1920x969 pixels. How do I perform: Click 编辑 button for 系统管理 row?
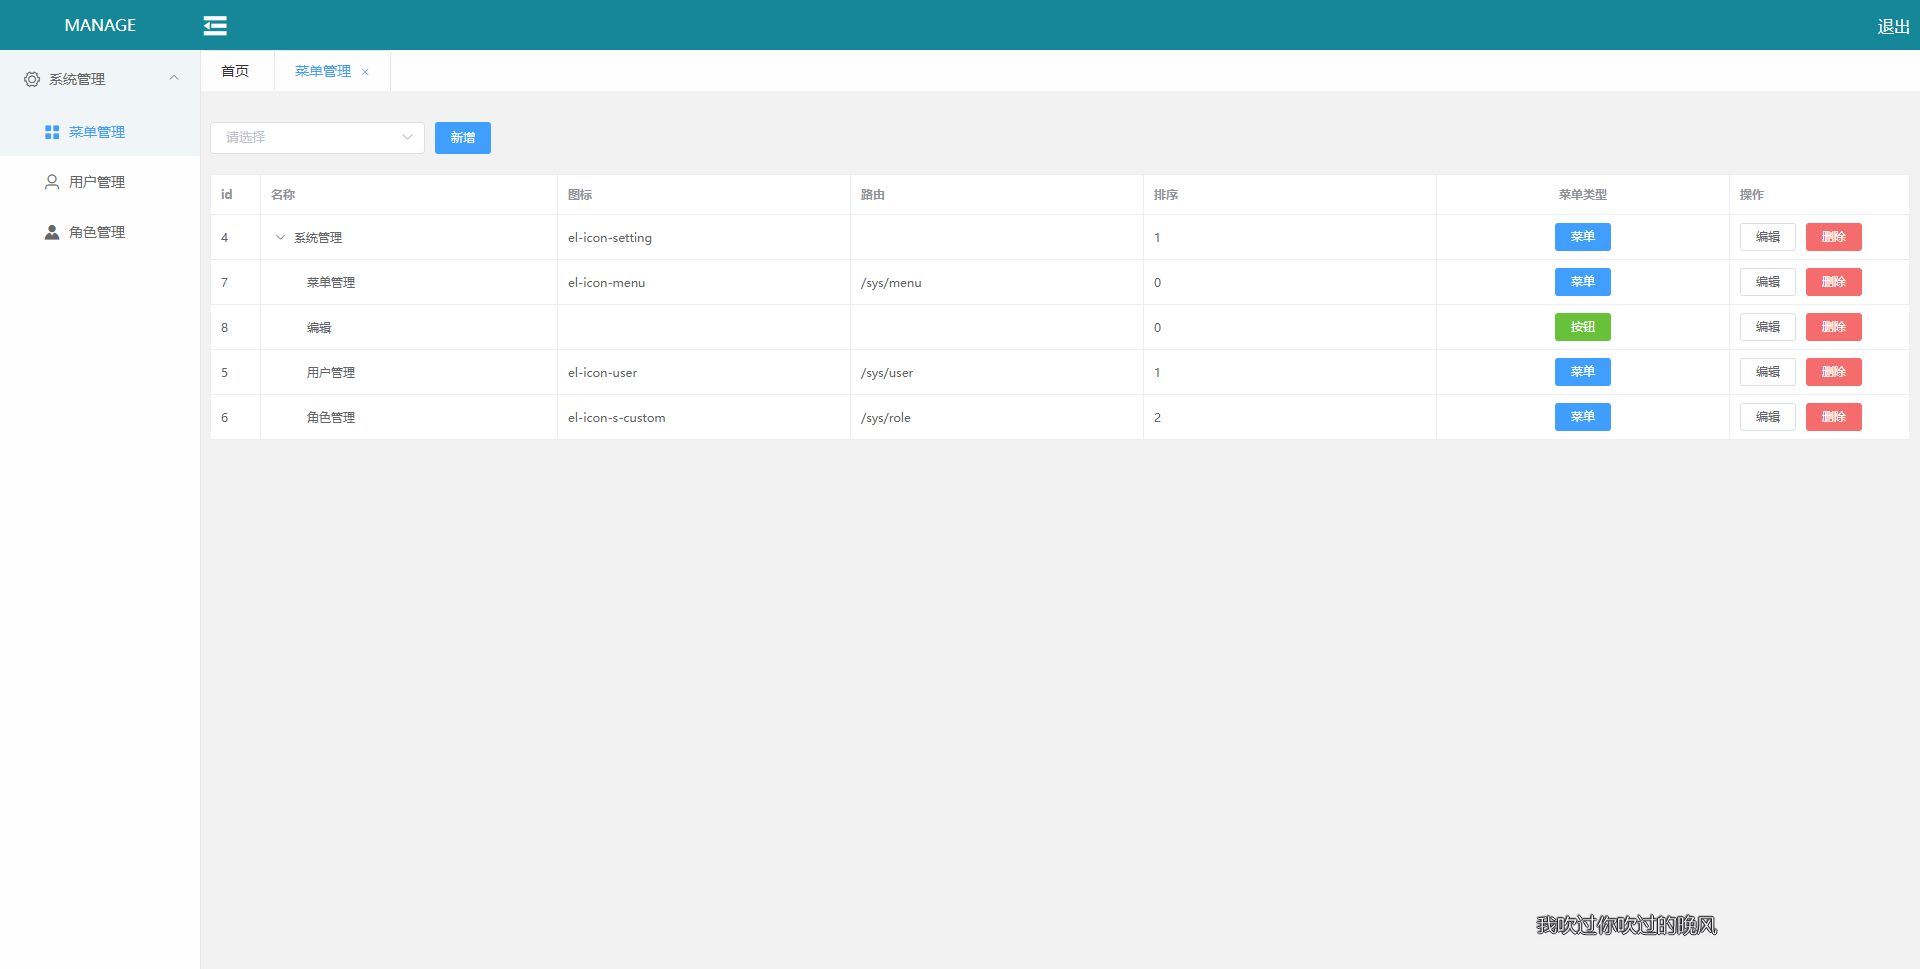(x=1768, y=237)
